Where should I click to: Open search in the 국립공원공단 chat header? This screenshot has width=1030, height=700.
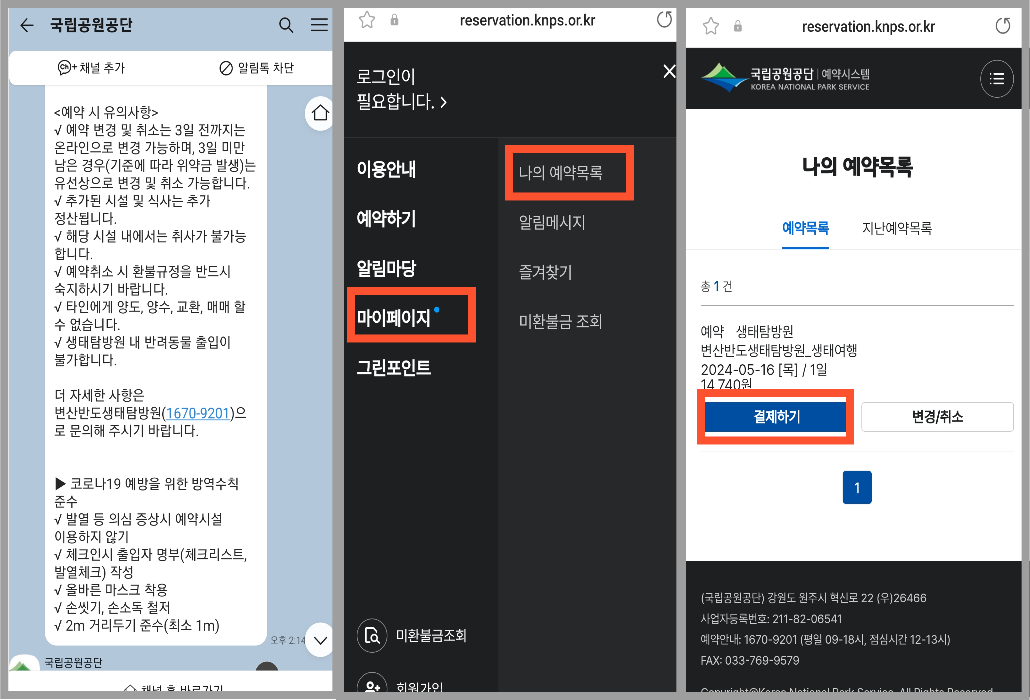click(286, 25)
